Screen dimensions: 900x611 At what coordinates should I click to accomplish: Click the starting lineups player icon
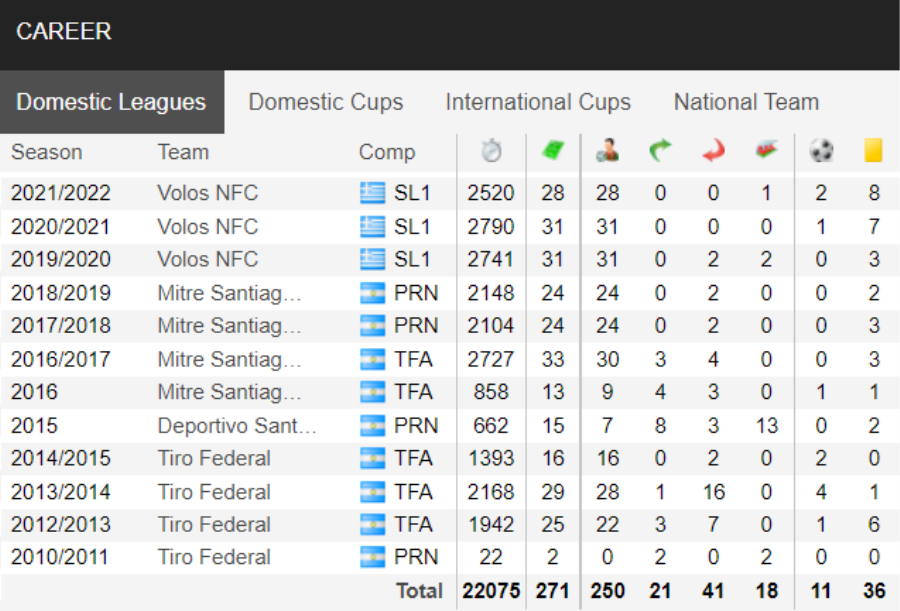(607, 150)
